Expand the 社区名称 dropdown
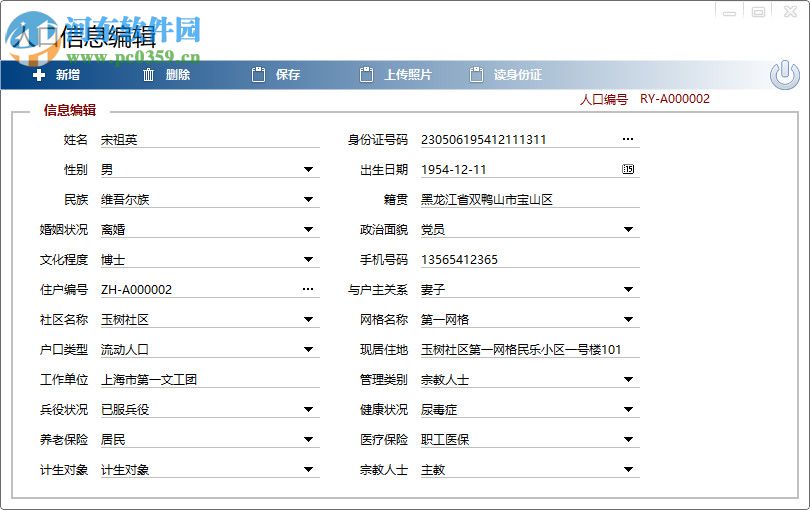Screen dimensions: 810x510 pyautogui.click(x=308, y=319)
